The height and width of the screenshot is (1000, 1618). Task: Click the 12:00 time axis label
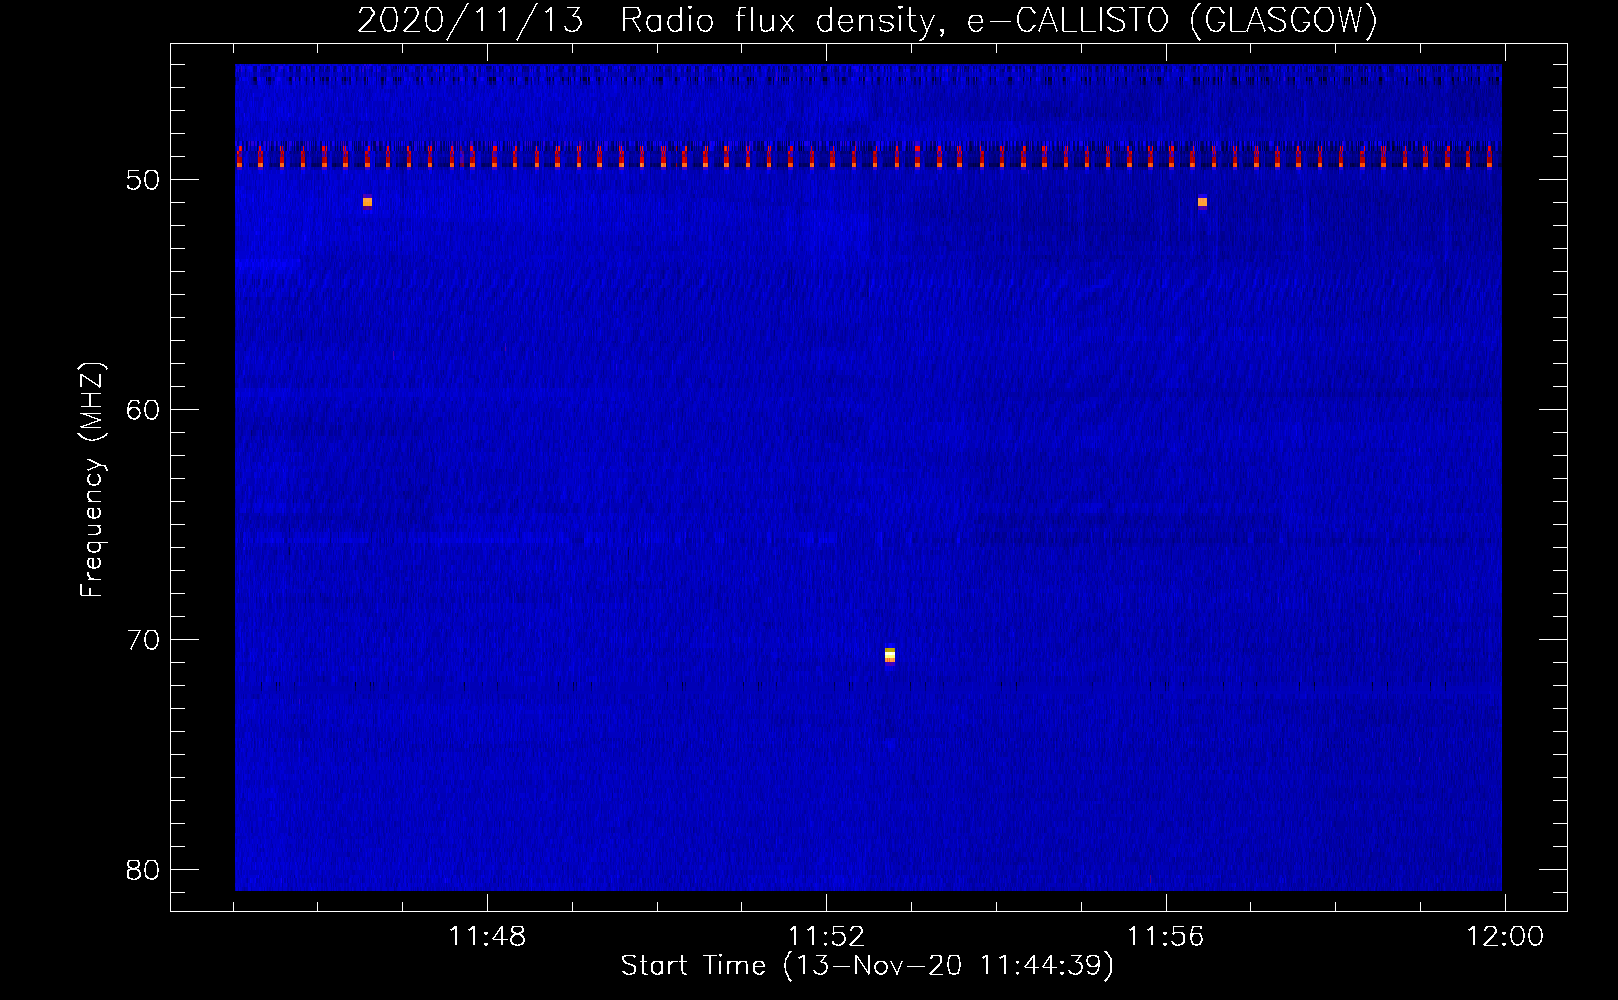point(1505,937)
